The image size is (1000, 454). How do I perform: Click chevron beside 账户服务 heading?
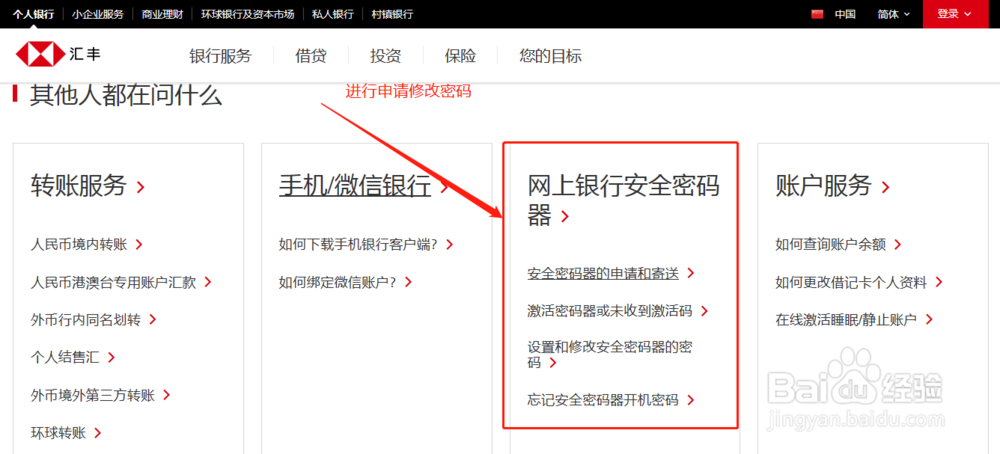click(885, 187)
